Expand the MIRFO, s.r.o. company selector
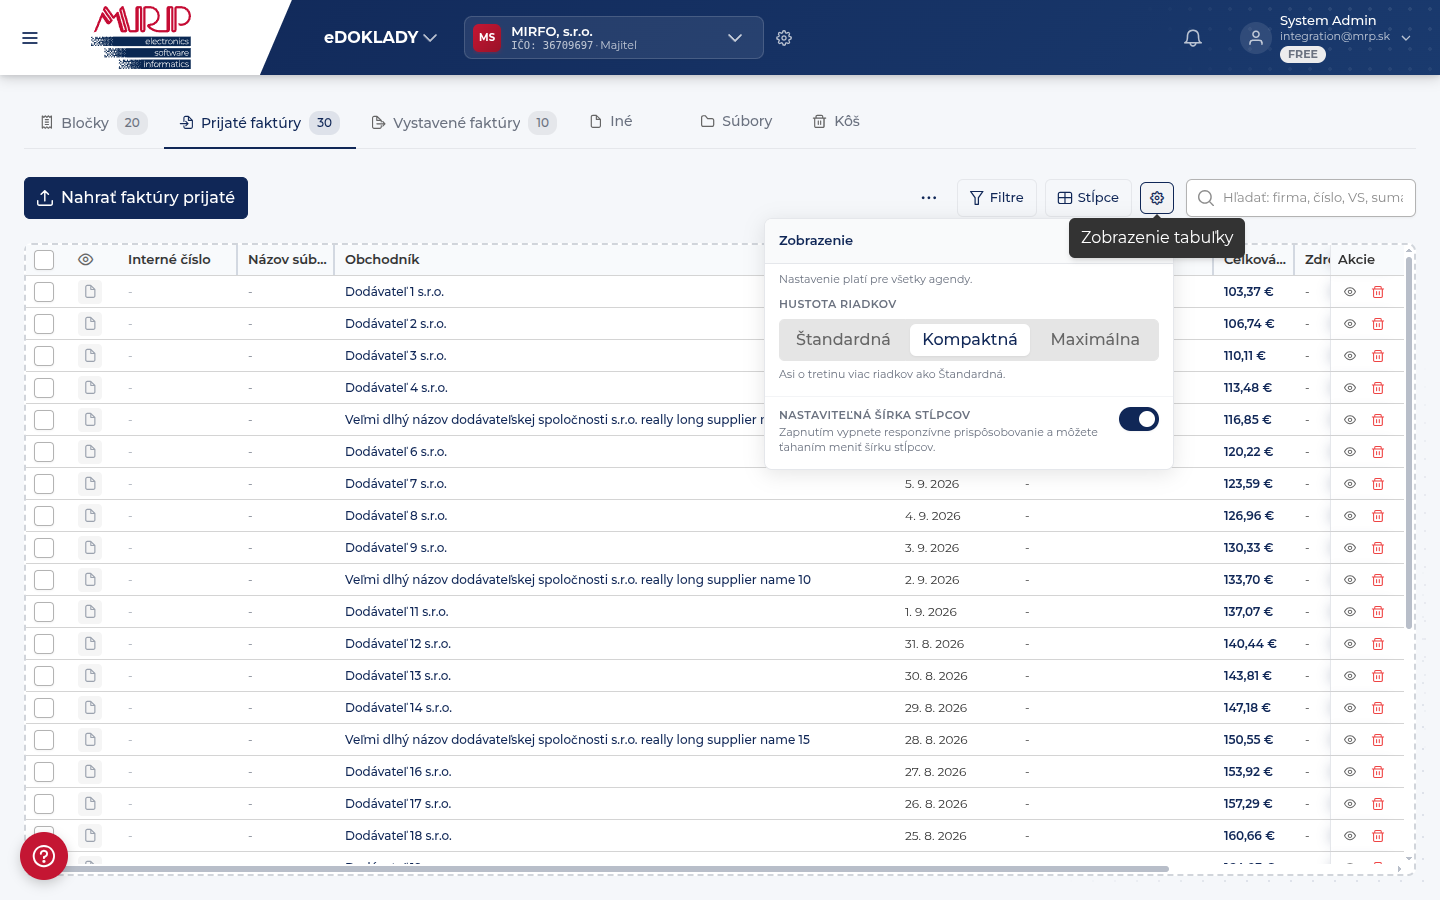The image size is (1440, 900). [x=614, y=38]
